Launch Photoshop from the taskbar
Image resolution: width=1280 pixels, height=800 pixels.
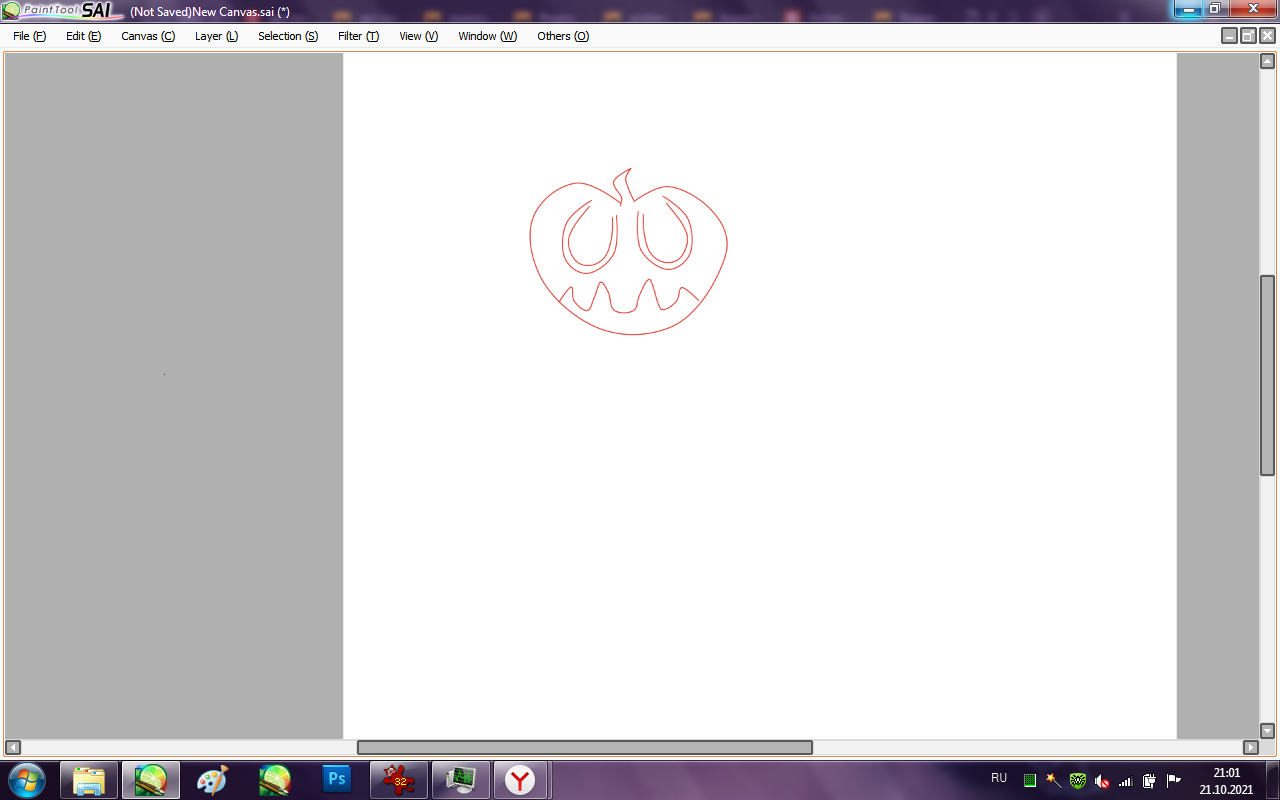click(x=337, y=779)
